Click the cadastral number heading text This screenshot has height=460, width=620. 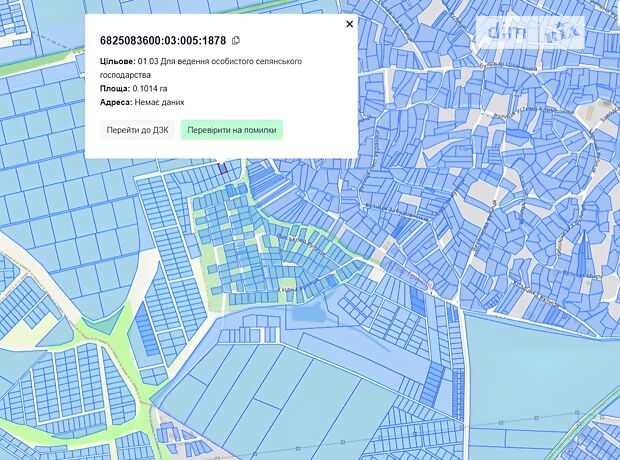[163, 41]
